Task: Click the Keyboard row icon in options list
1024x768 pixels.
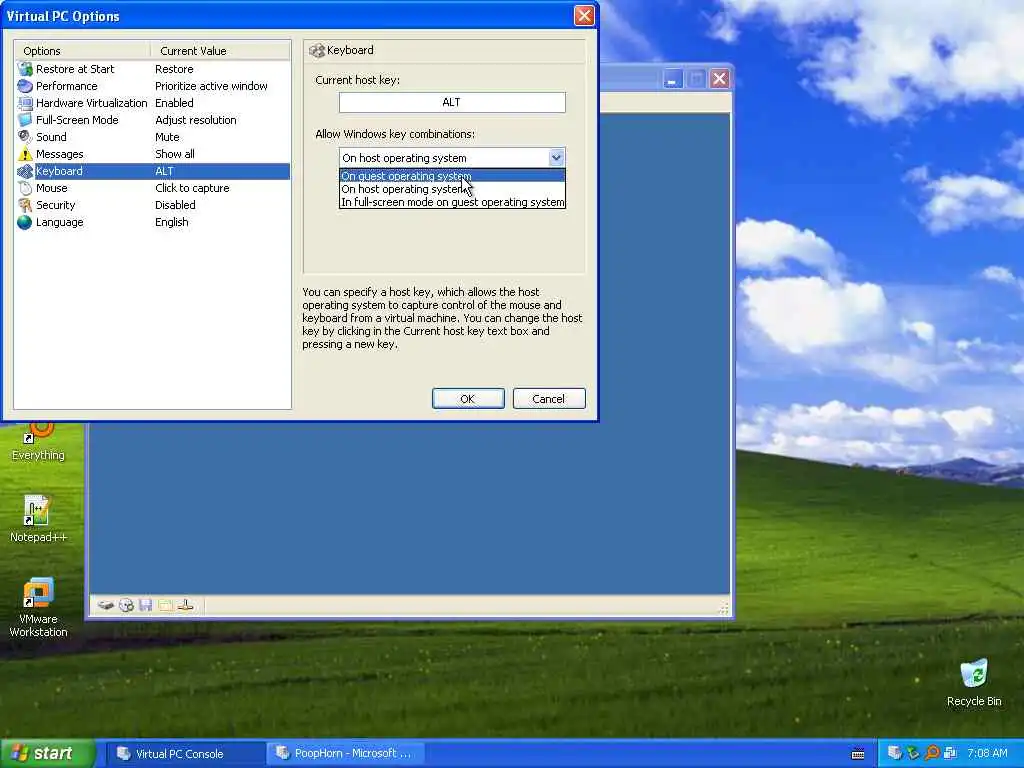Action: [x=25, y=171]
